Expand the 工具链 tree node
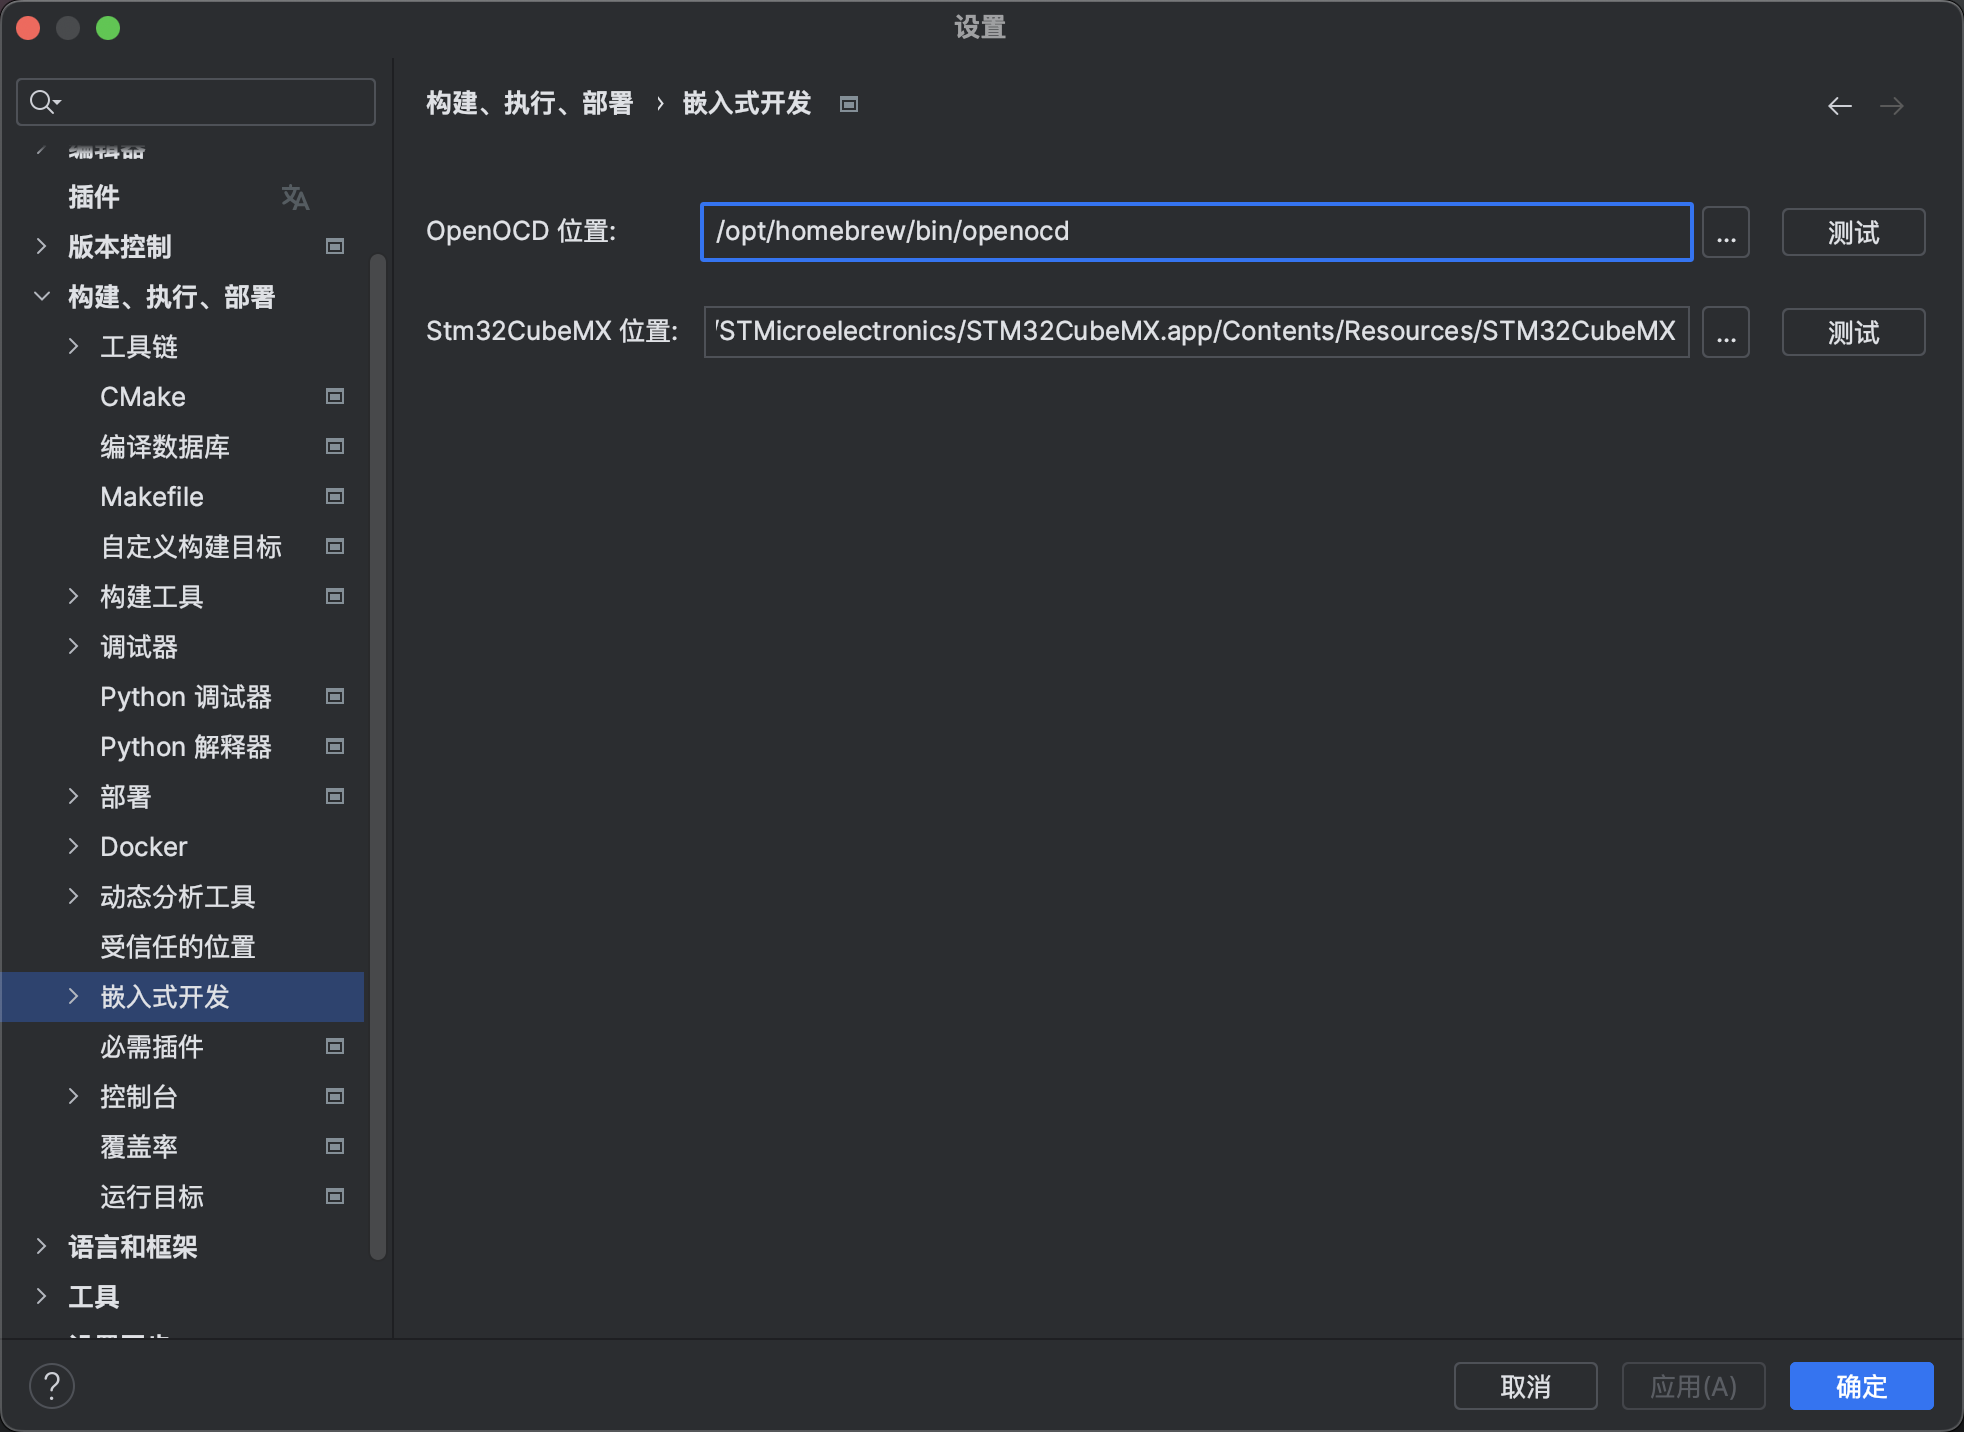Screen dimensions: 1964x1432 (x=73, y=347)
